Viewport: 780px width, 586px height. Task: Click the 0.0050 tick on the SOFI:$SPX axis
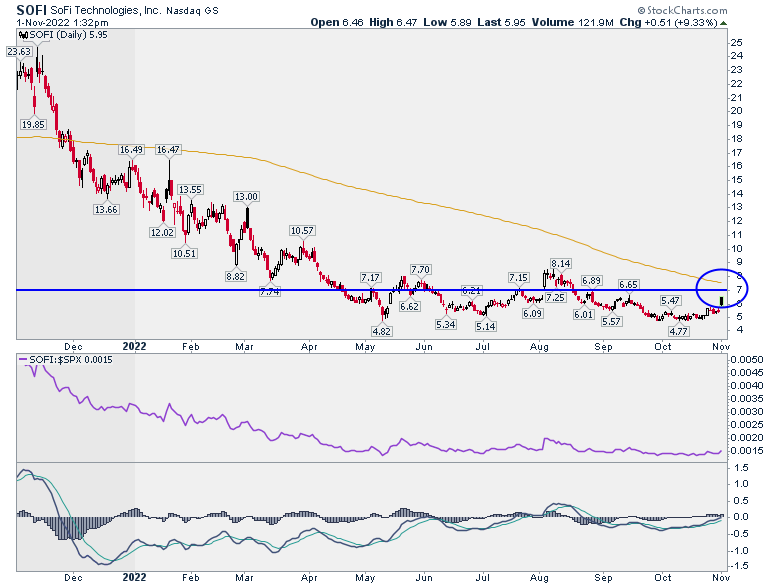(x=747, y=360)
